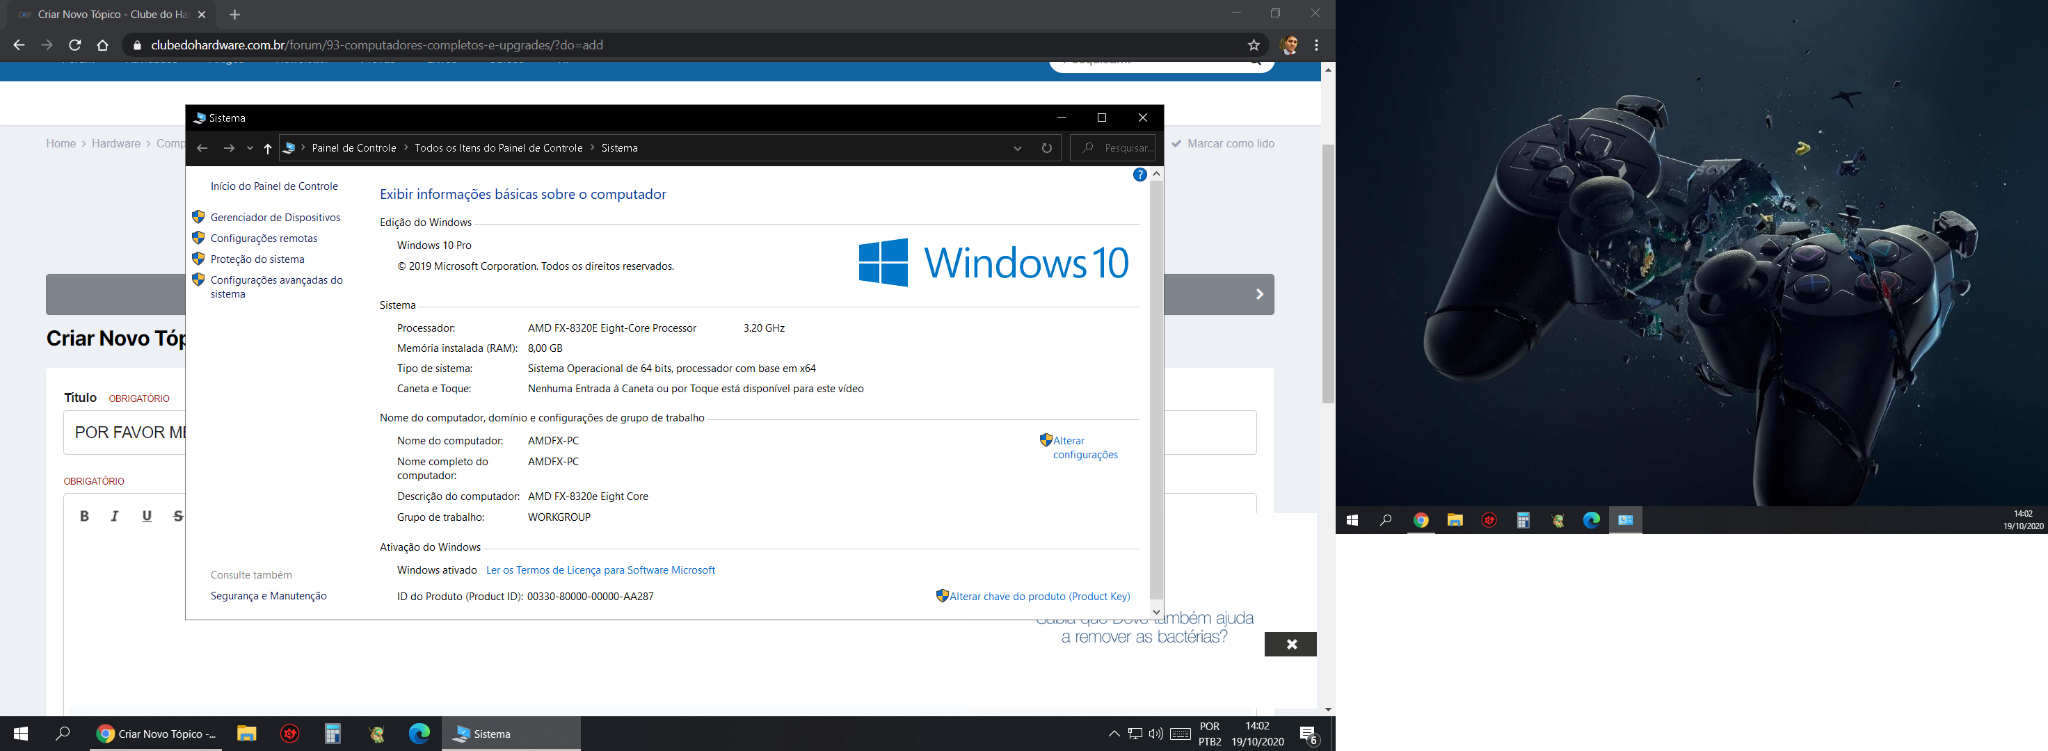Viewport: 2048px width, 751px height.
Task: Click Chrome's back arrow
Action: [x=19, y=45]
